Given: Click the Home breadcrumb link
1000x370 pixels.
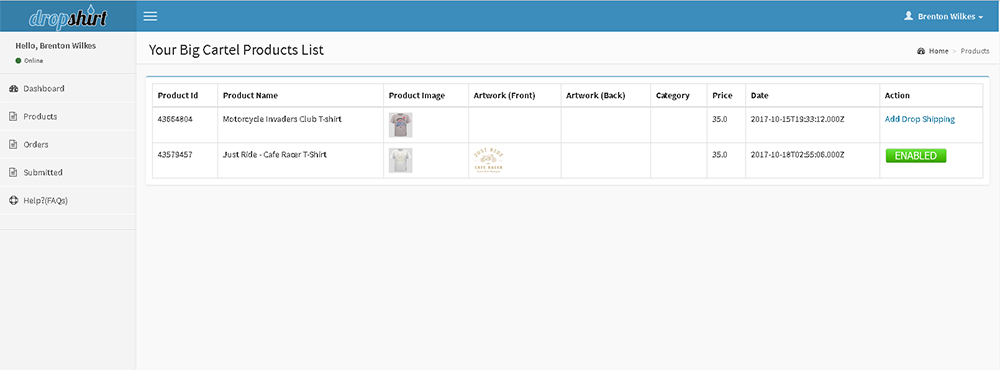Looking at the screenshot, I should pos(938,51).
